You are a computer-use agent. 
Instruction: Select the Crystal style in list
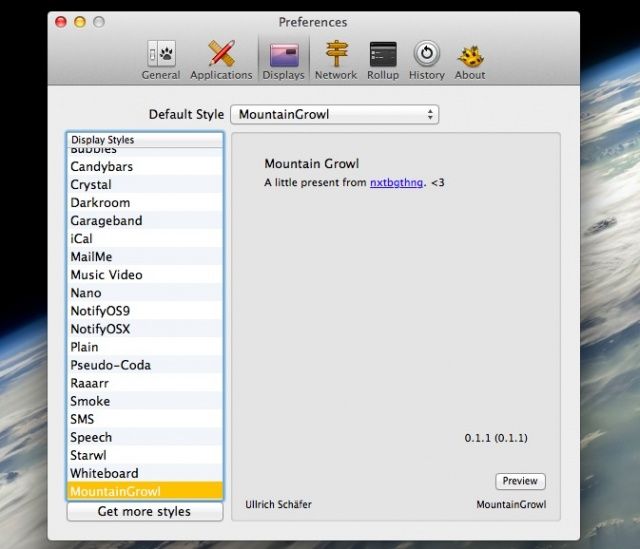pyautogui.click(x=91, y=184)
